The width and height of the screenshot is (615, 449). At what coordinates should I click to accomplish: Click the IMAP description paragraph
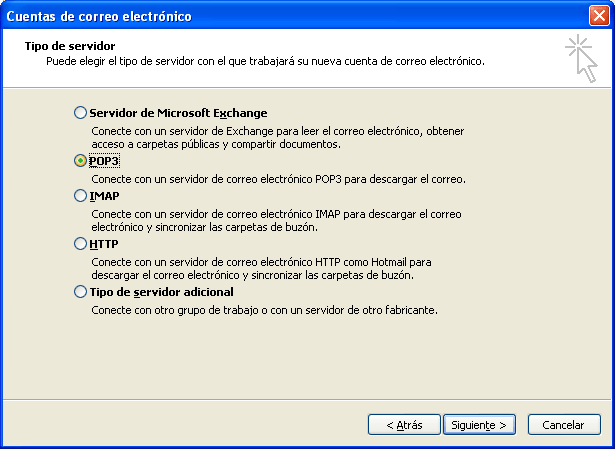point(275,220)
